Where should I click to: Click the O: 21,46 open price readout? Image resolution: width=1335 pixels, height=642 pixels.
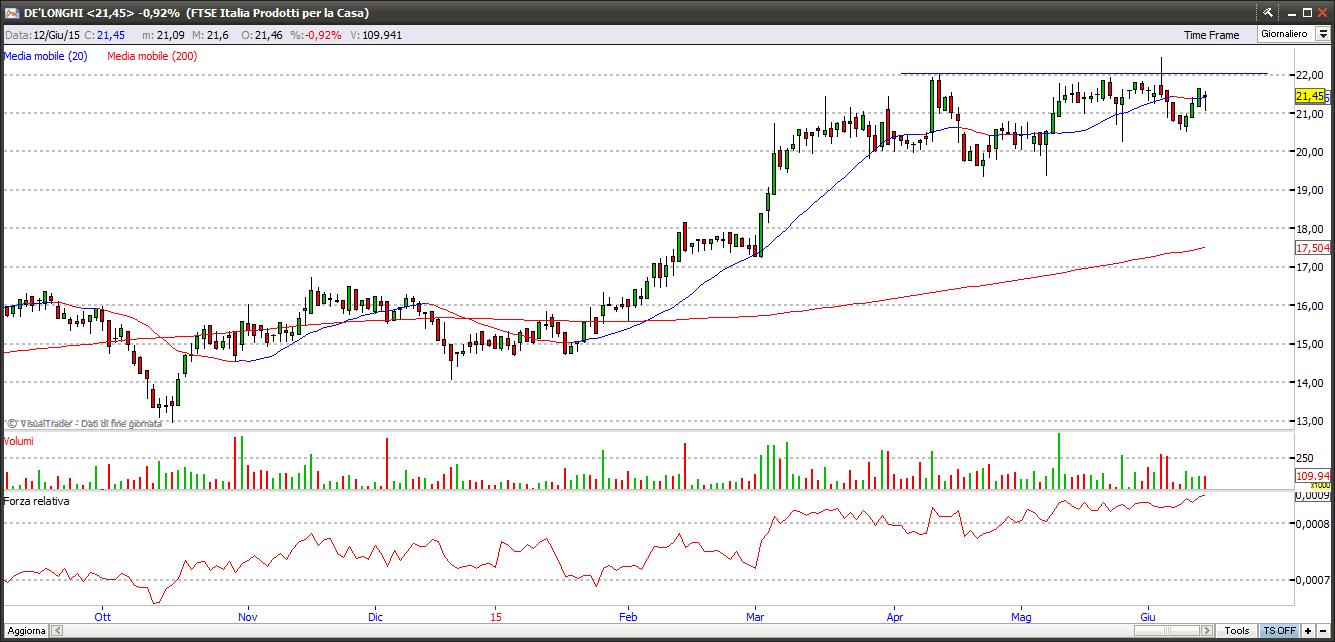pos(263,34)
